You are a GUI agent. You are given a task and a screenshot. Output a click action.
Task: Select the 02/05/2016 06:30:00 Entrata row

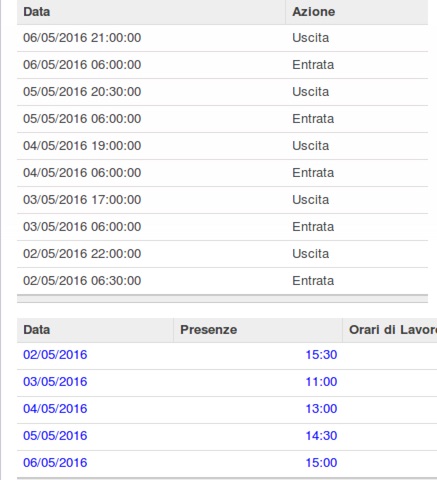[222, 281]
